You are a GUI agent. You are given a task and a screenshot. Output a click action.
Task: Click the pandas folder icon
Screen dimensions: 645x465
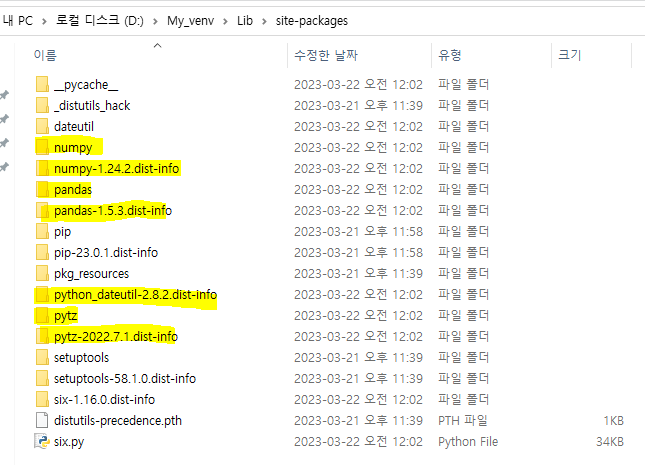pyautogui.click(x=42, y=189)
